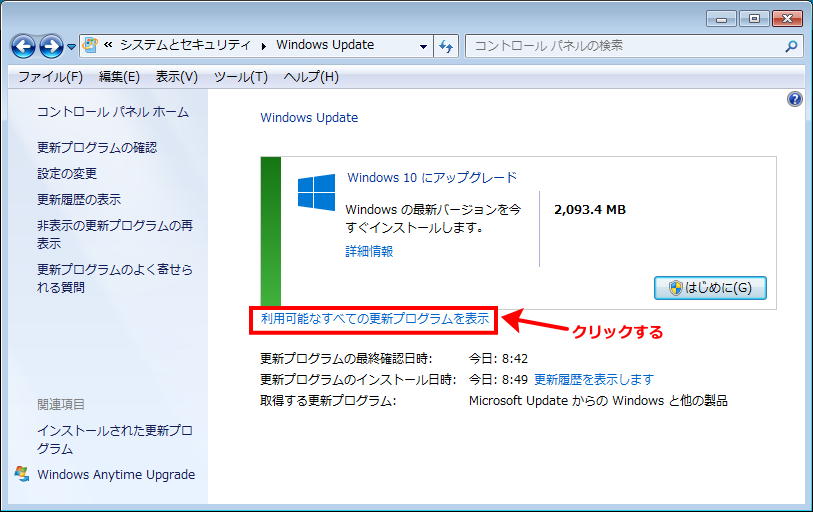Open the ヘルプ(H) menu
This screenshot has width=813, height=512.
(311, 77)
